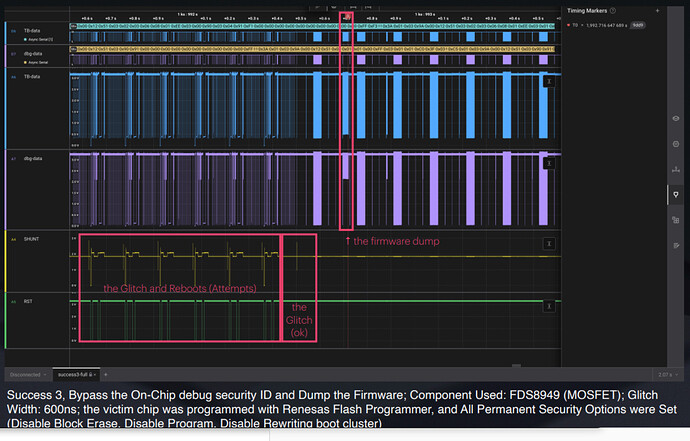
Task: Click the help icon next to Timing Markers
Action: tap(613, 11)
